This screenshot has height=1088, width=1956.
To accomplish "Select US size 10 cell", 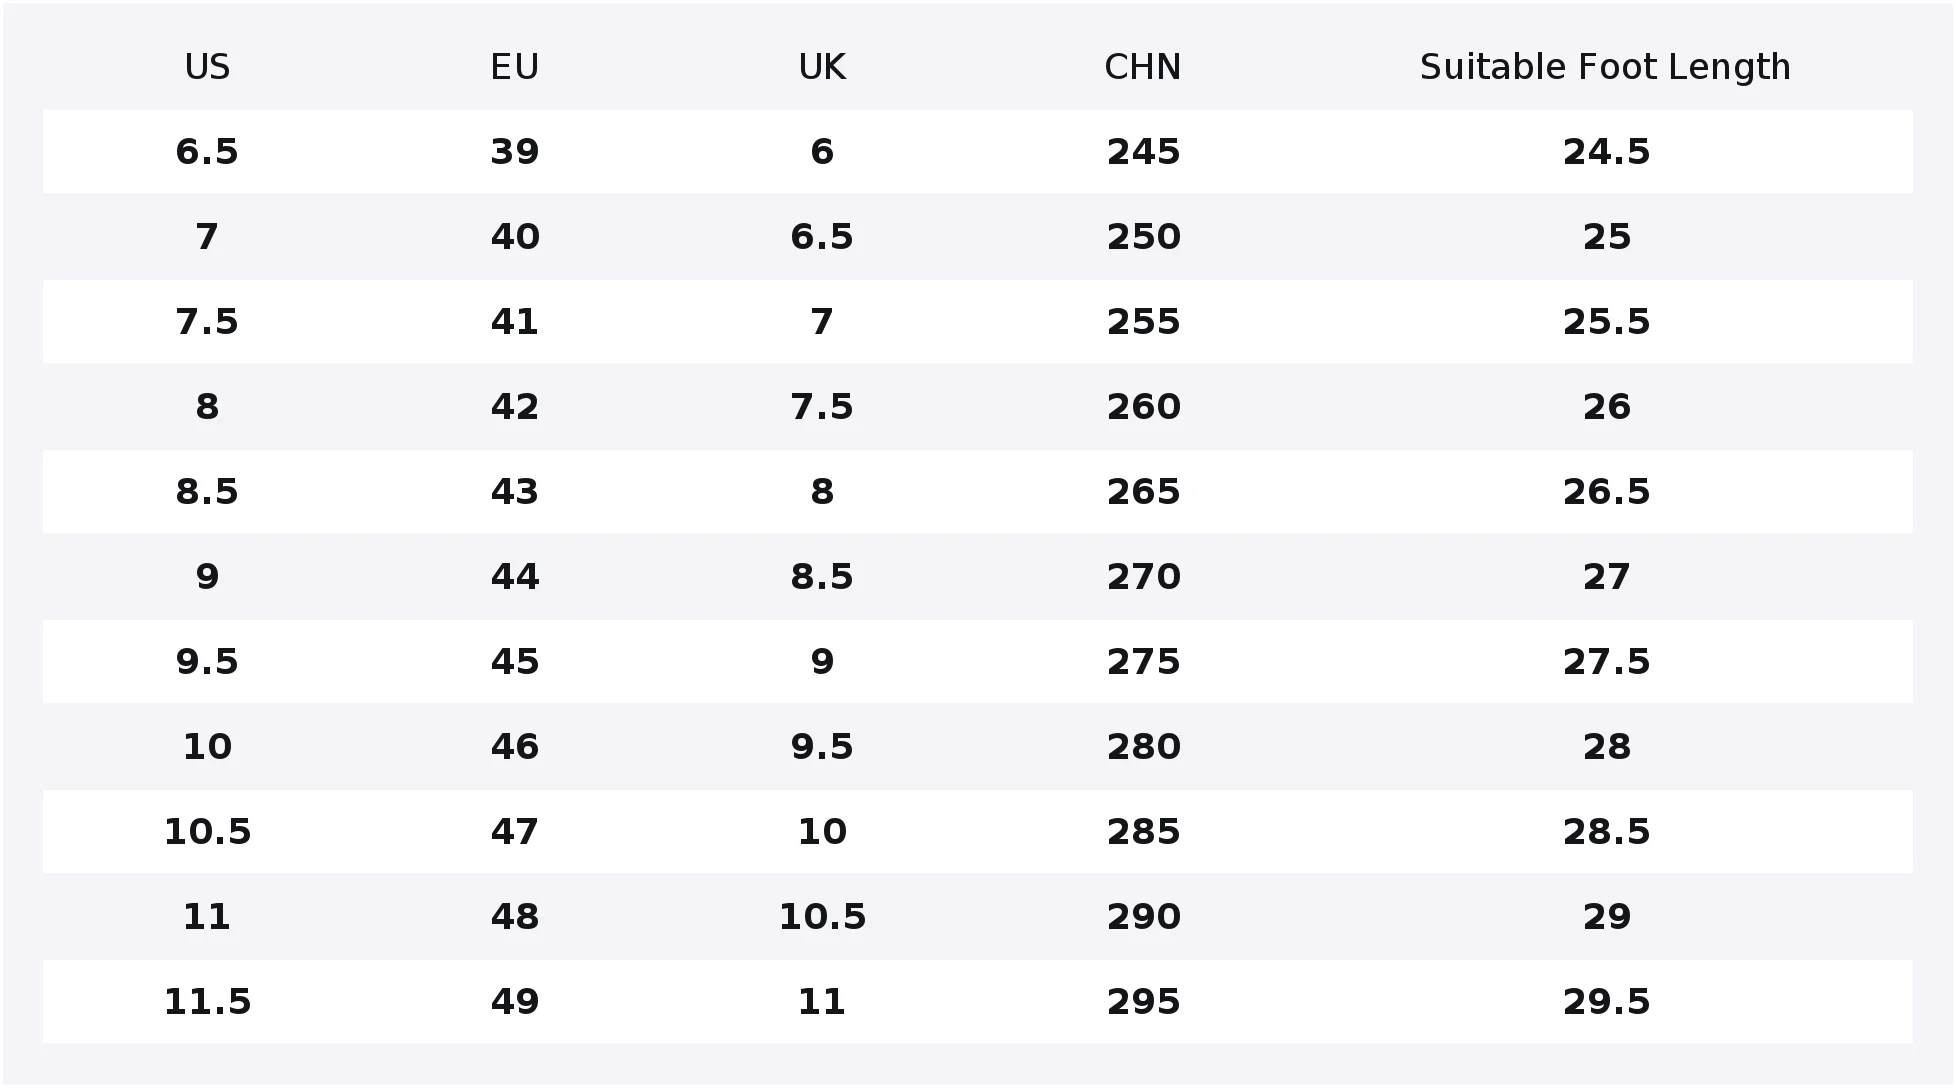I will point(207,747).
